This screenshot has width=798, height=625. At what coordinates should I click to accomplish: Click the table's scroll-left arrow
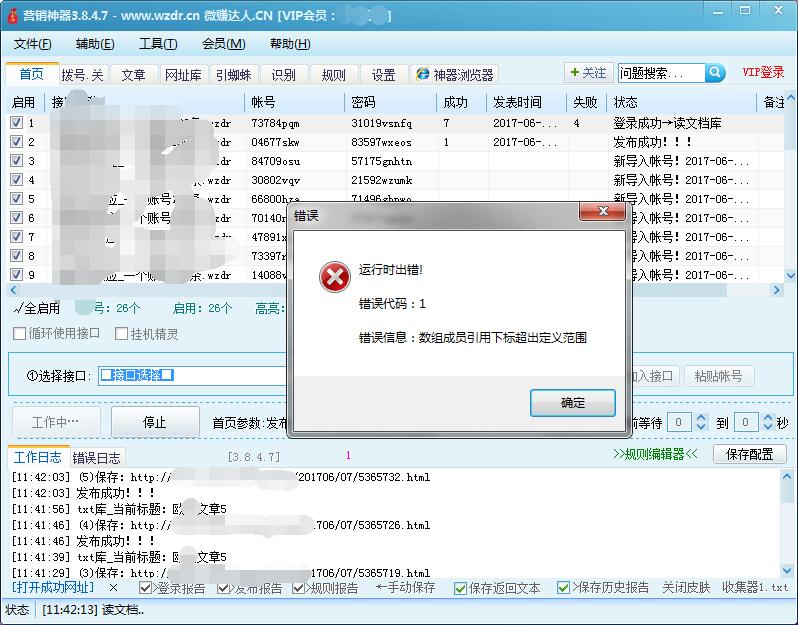[x=13, y=290]
